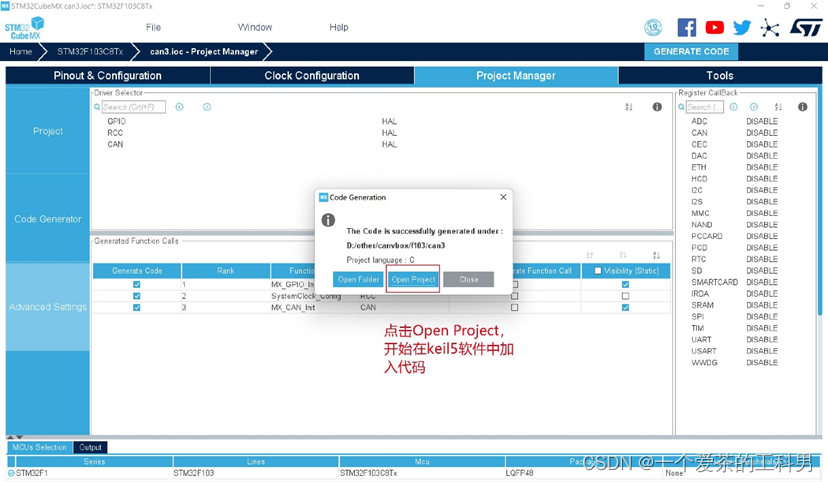Screen dimensions: 828x482
Task: Open the ST Facebook page icon
Action: tap(686, 27)
